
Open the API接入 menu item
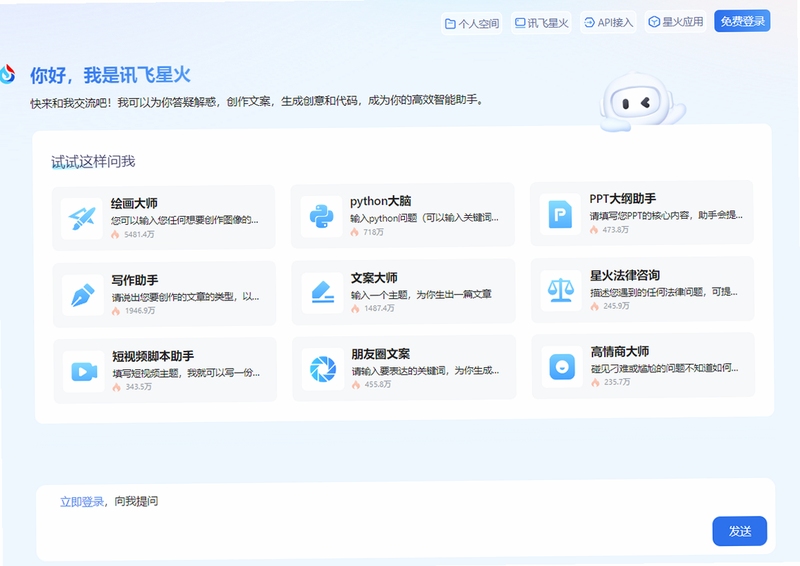(608, 22)
